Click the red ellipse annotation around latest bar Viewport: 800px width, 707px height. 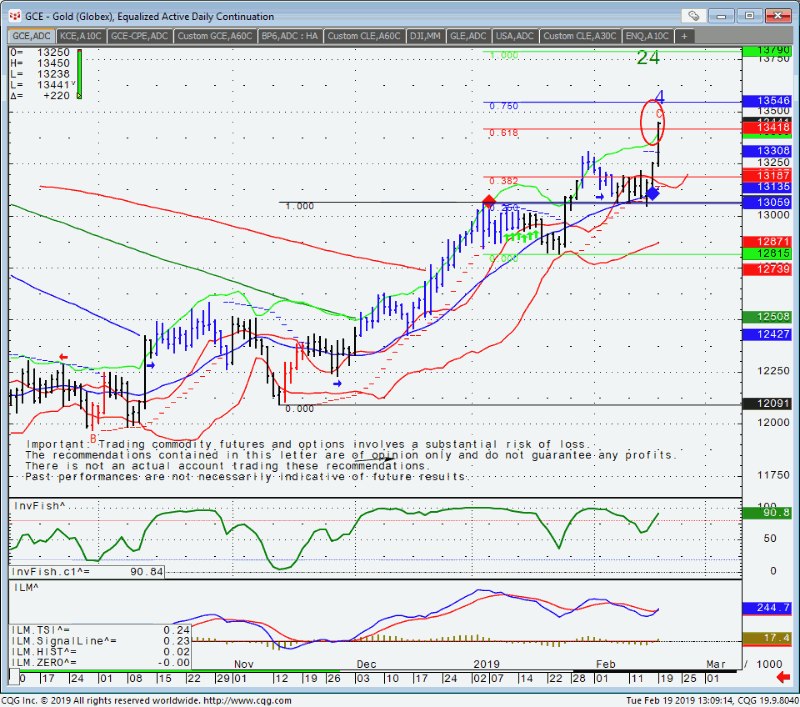653,122
